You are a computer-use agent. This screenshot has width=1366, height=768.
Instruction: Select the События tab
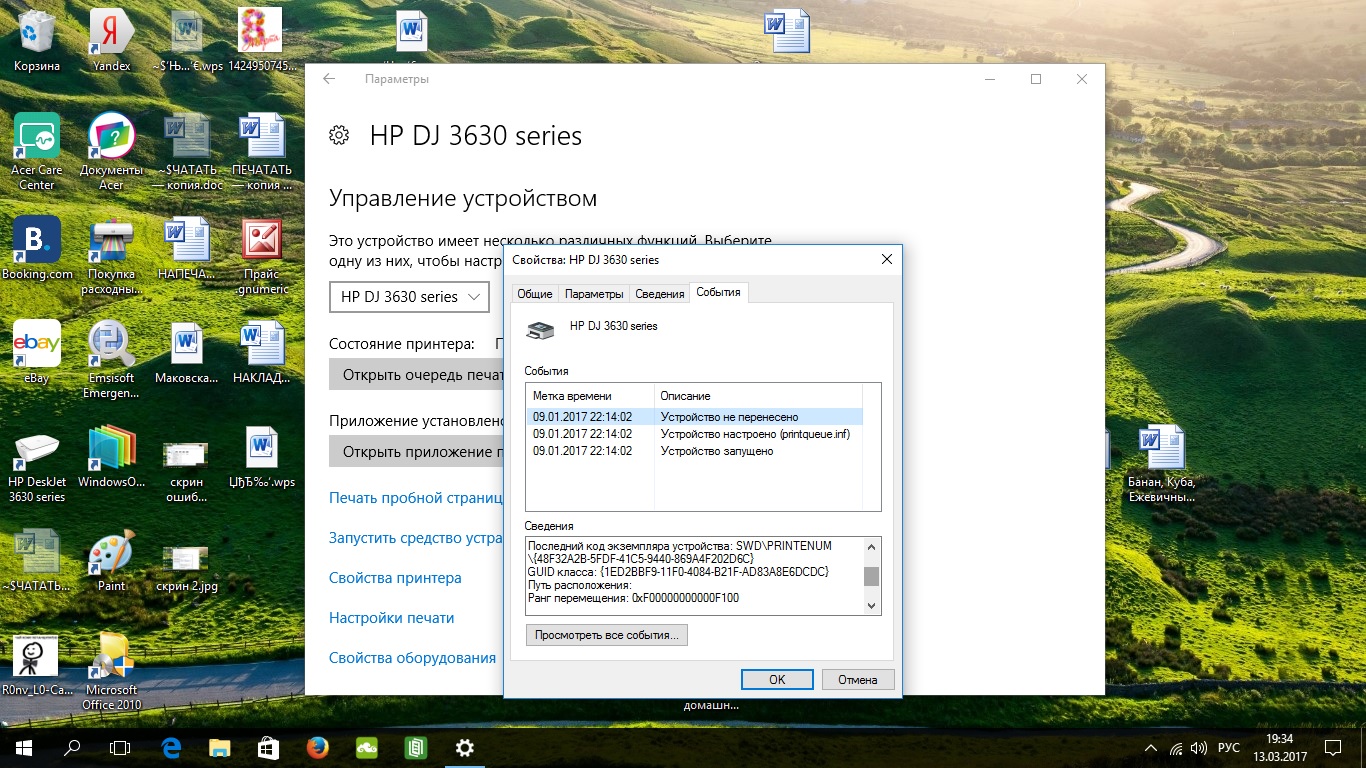click(719, 292)
